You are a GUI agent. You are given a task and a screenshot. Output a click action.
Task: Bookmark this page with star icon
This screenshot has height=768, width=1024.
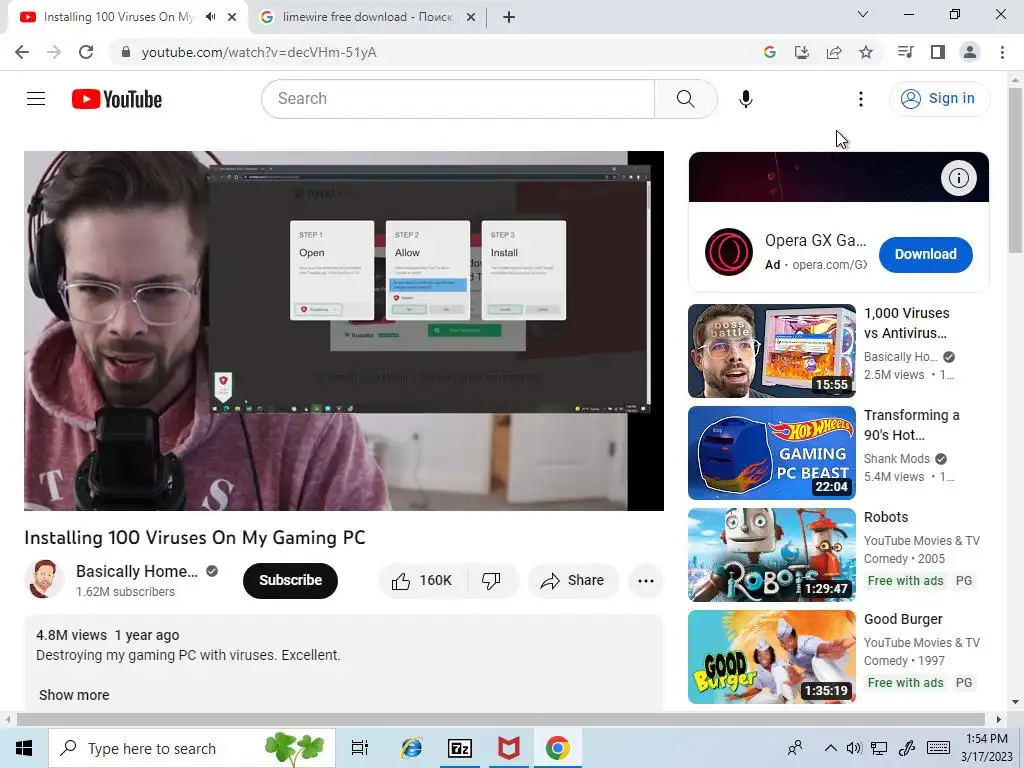(x=866, y=52)
